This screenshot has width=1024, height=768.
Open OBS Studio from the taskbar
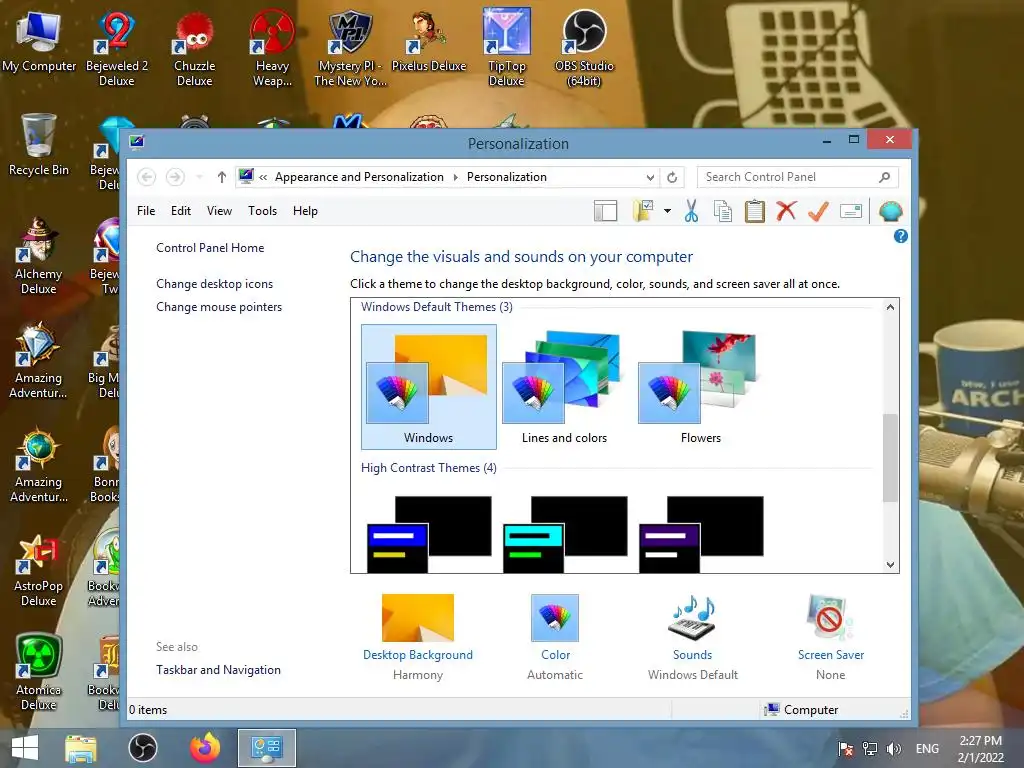[x=142, y=748]
